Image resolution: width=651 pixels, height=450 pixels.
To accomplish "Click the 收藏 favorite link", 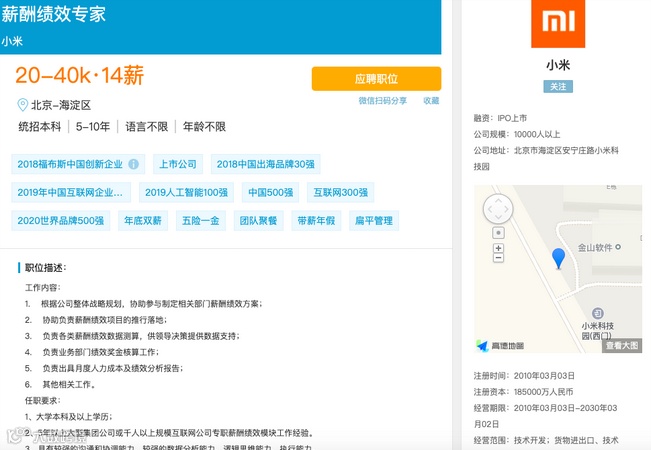I will 431,100.
